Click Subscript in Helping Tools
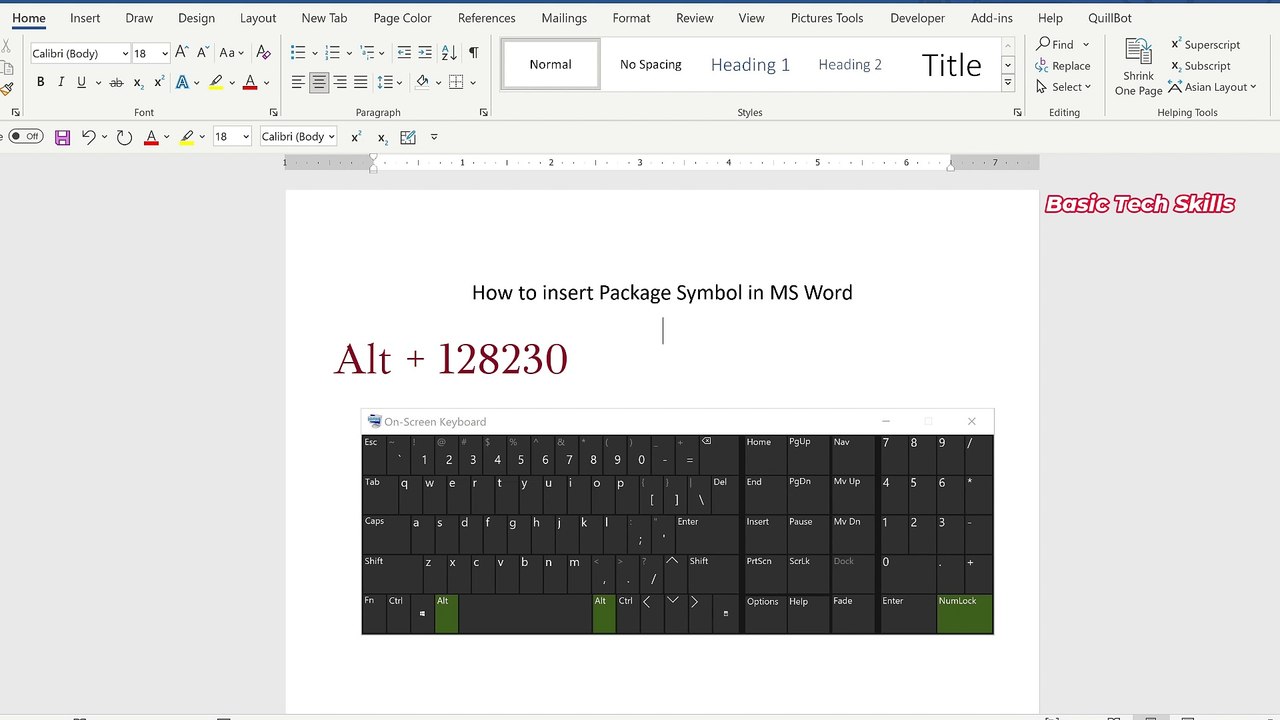 1200,66
